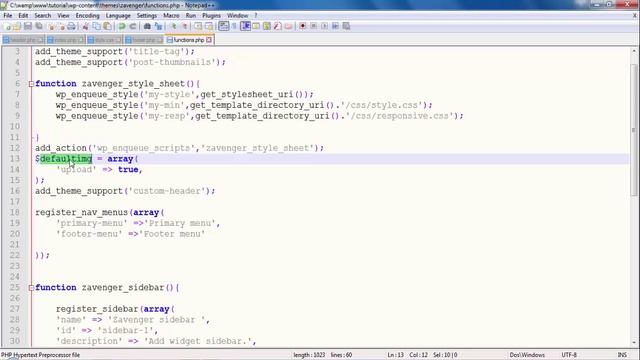This screenshot has width=640, height=360.
Task: Click the Zoom Out toolbar icon
Action: pyautogui.click(x=184, y=26)
